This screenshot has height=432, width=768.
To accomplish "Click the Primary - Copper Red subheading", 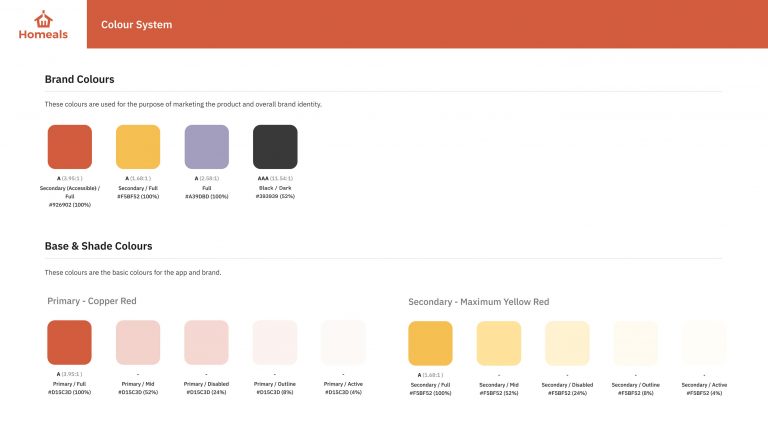I will [92, 301].
